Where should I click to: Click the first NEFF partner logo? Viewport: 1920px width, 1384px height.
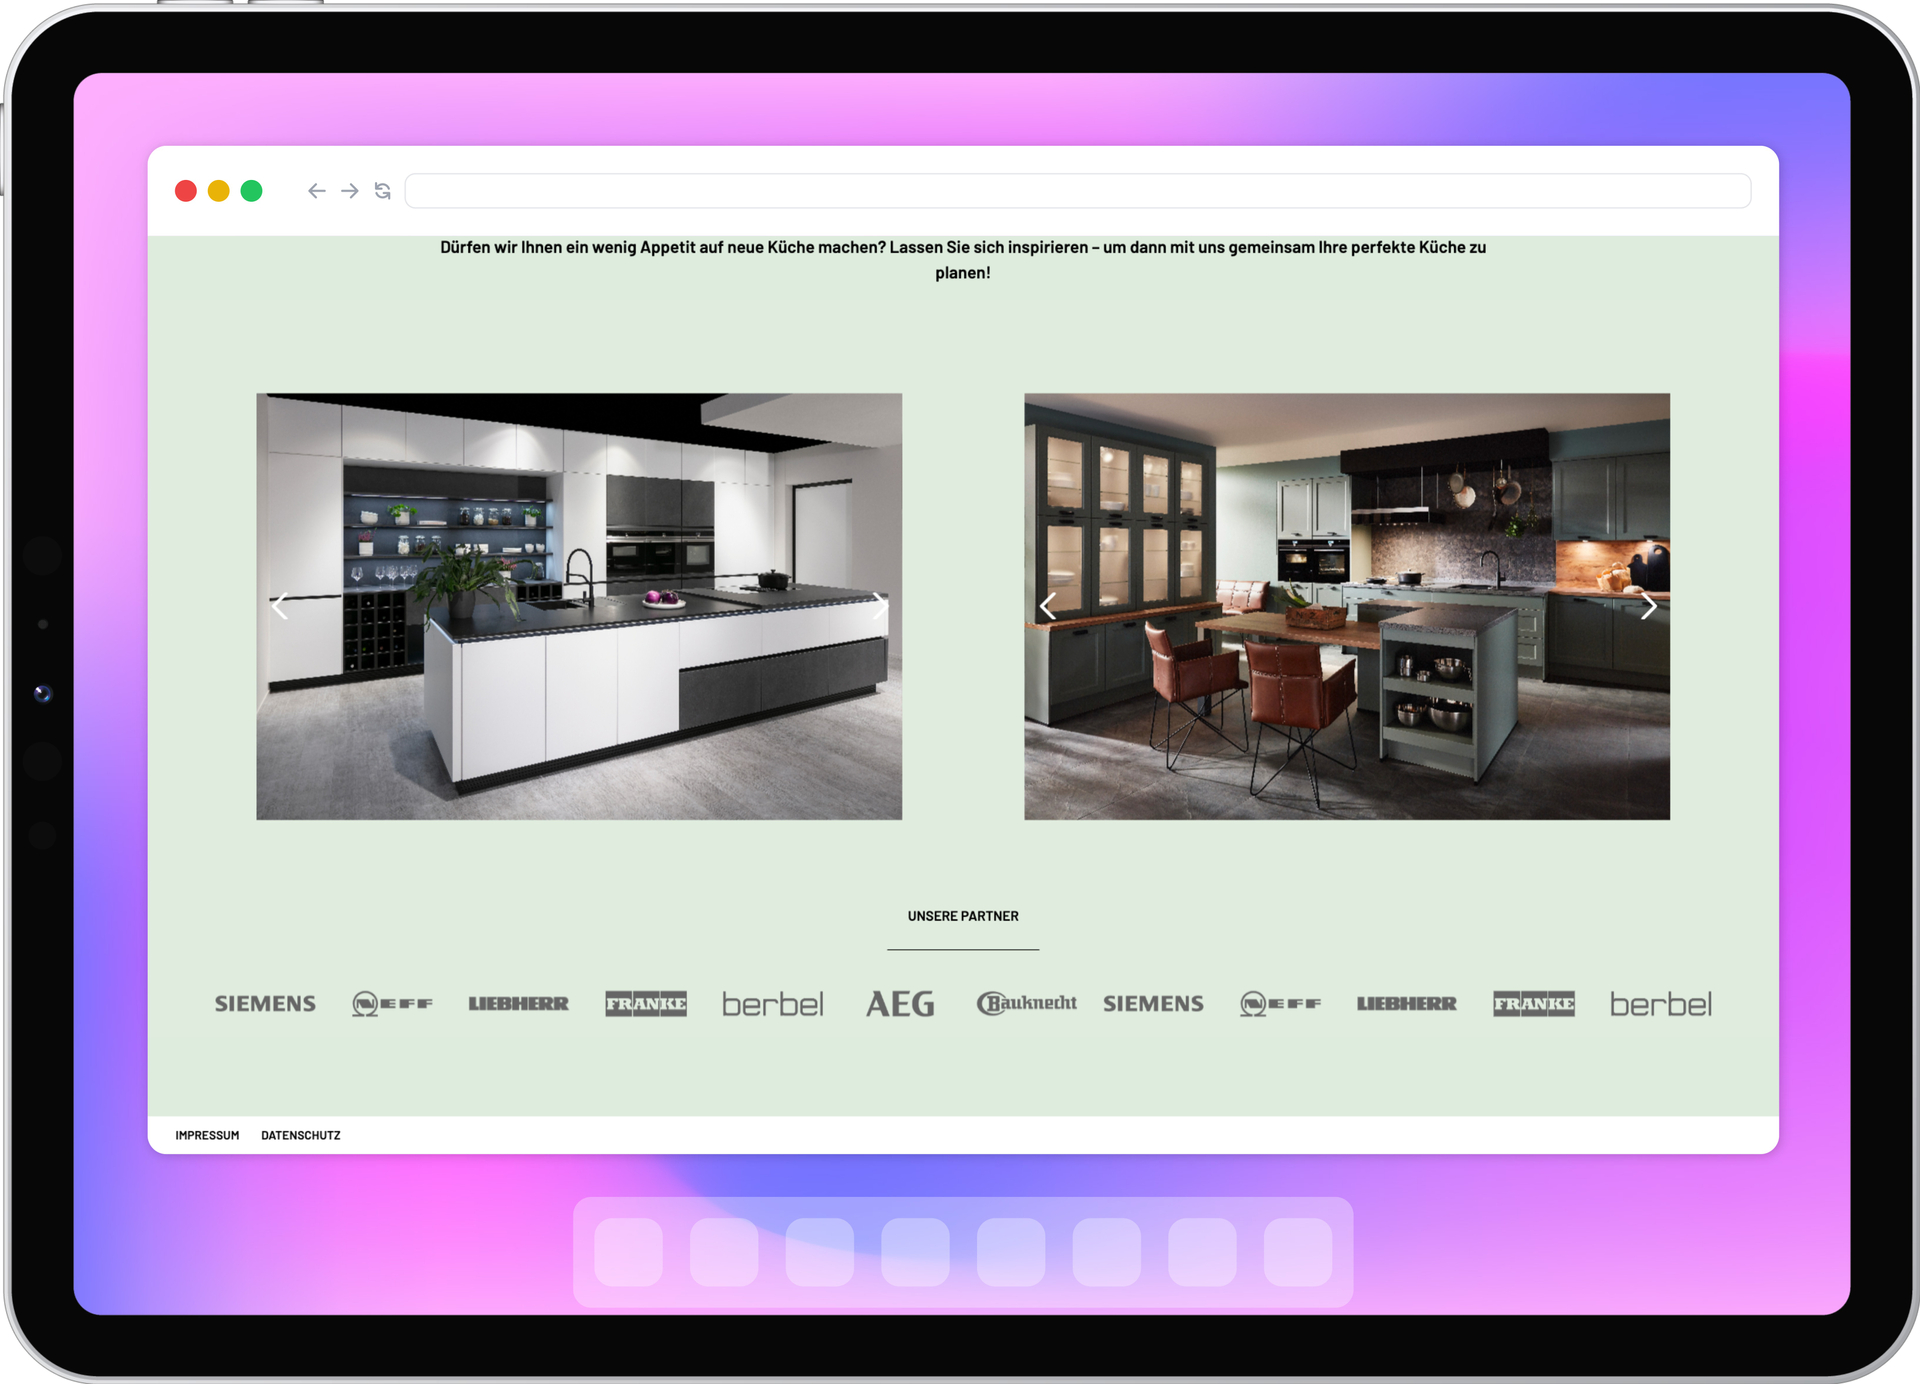(x=392, y=1003)
